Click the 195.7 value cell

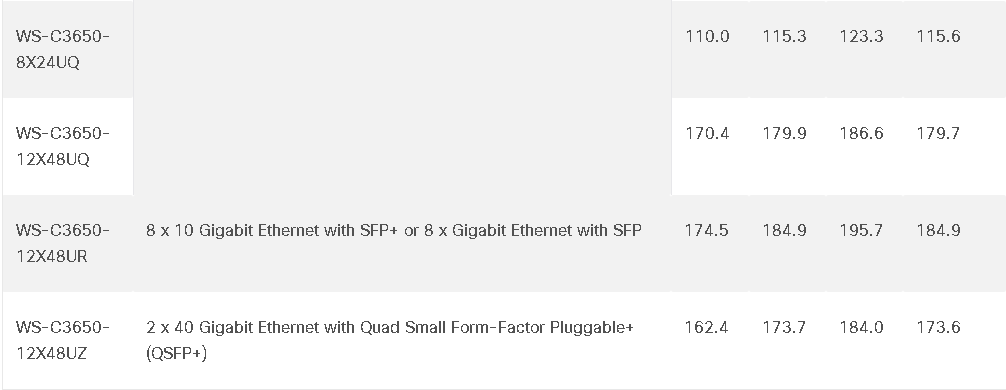coord(861,230)
